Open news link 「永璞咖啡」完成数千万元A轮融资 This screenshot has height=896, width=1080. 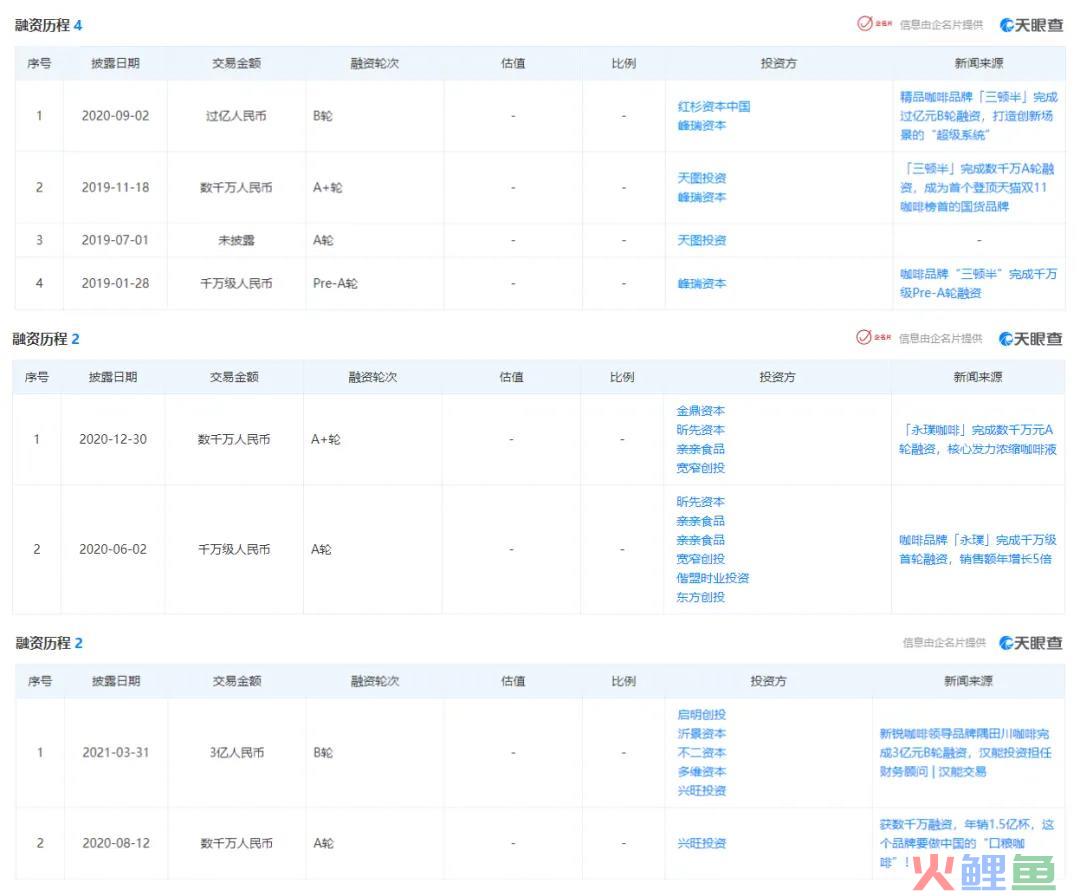[x=977, y=439]
